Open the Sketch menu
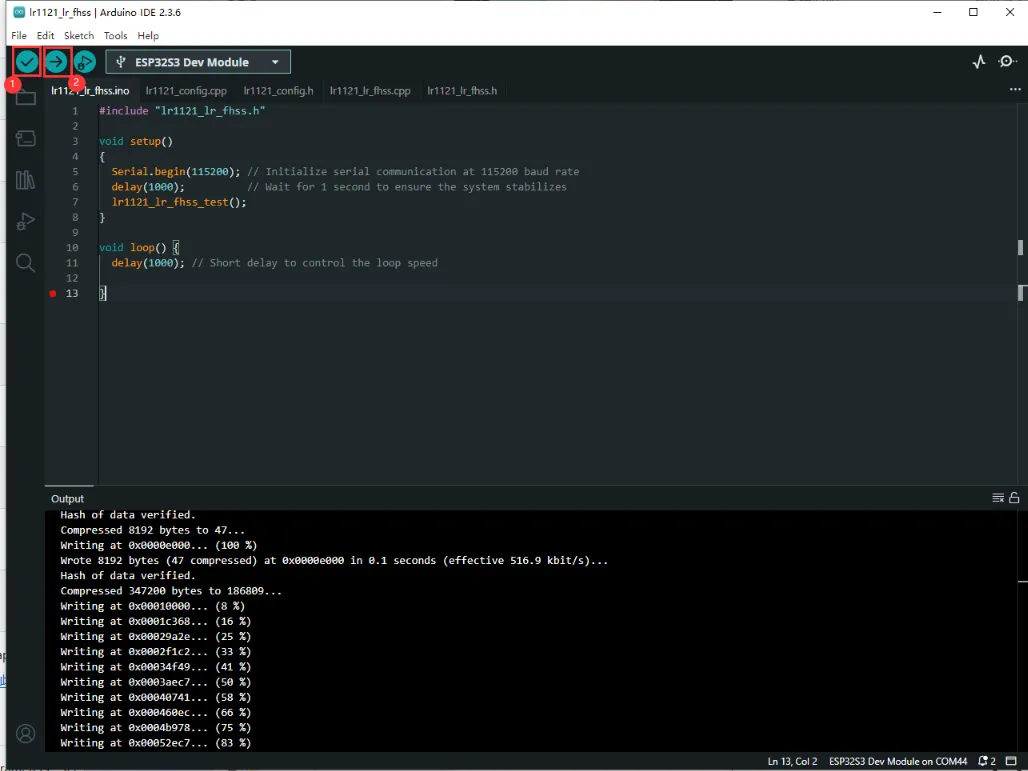This screenshot has width=1028, height=771. coord(79,35)
